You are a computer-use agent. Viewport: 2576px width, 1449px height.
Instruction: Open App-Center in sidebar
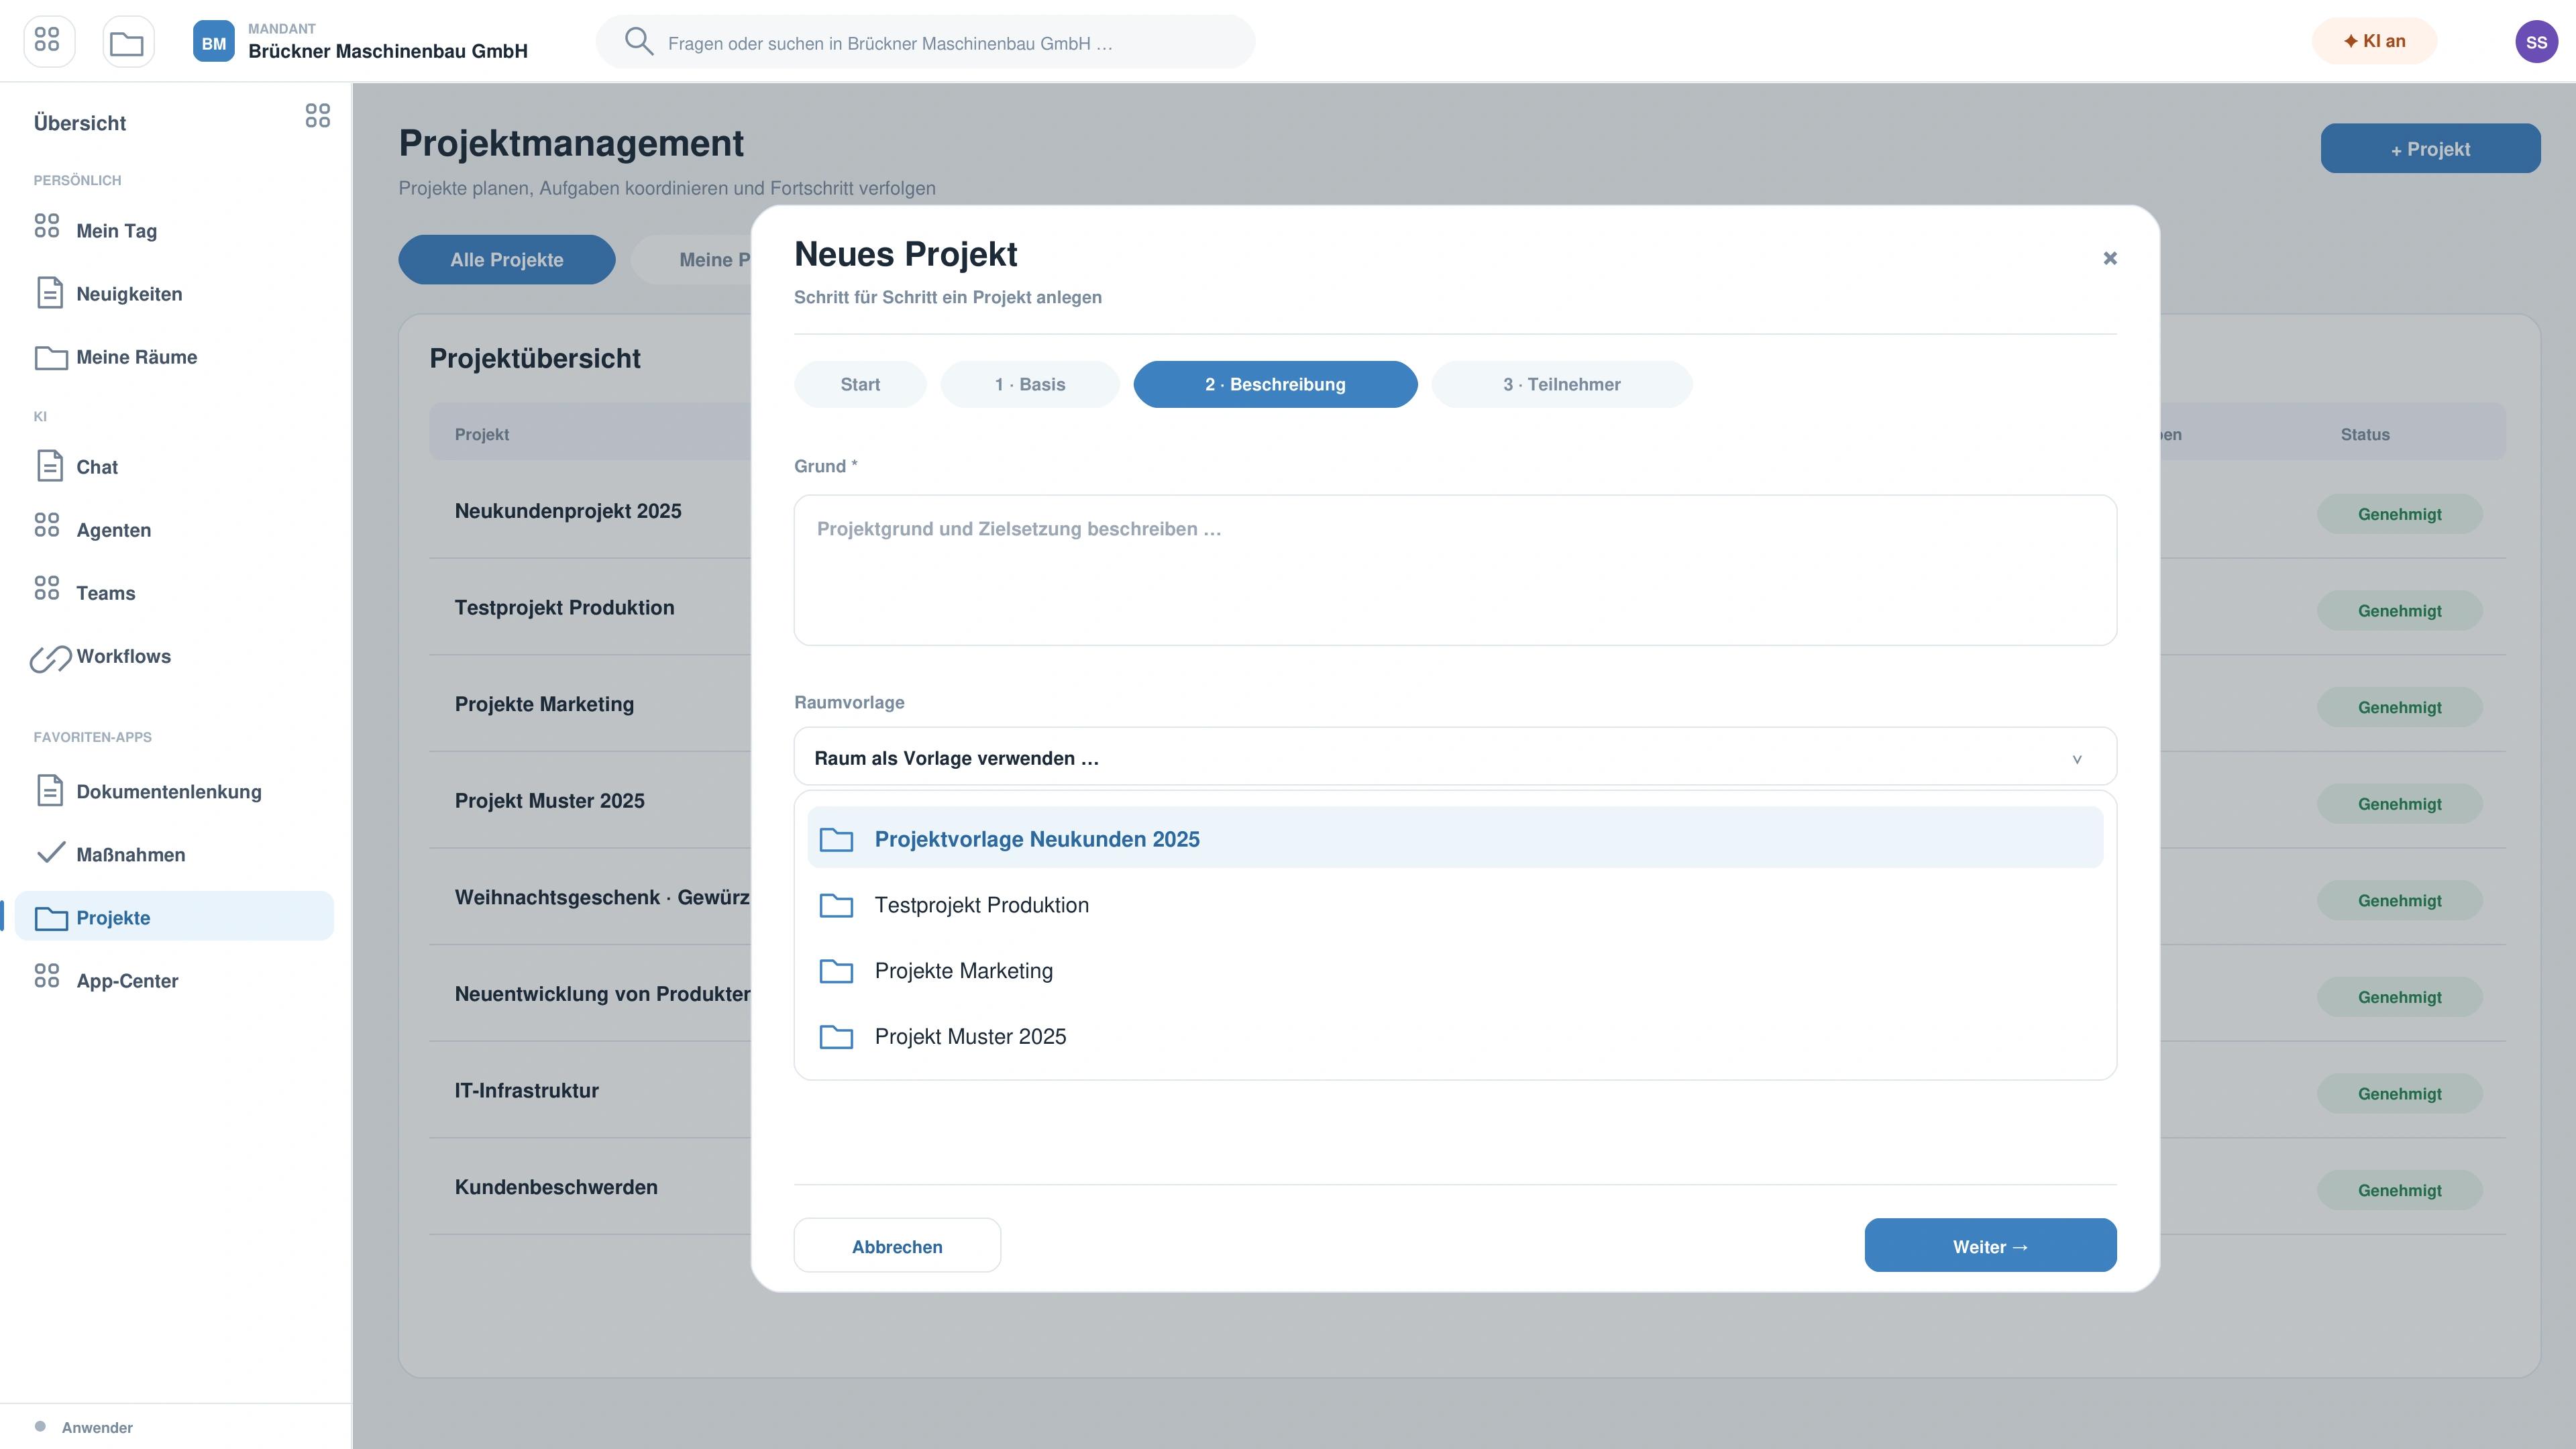pos(174,980)
